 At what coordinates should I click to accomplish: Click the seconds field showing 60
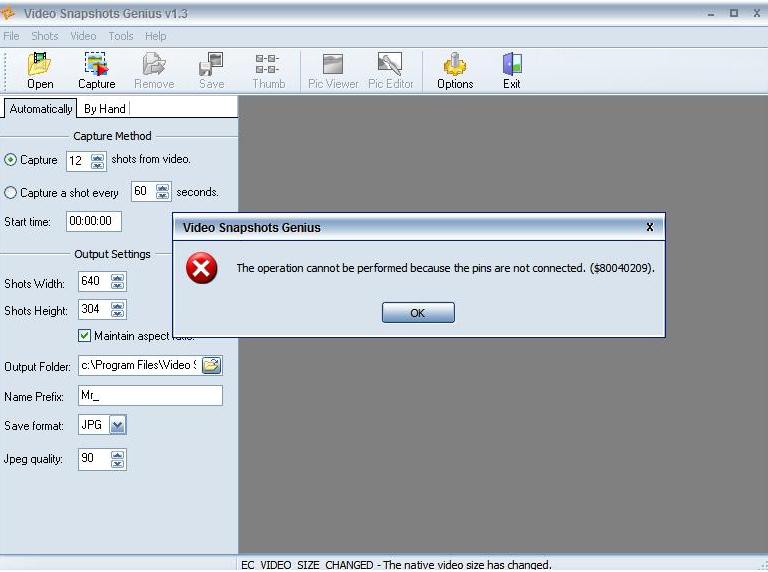tap(140, 191)
